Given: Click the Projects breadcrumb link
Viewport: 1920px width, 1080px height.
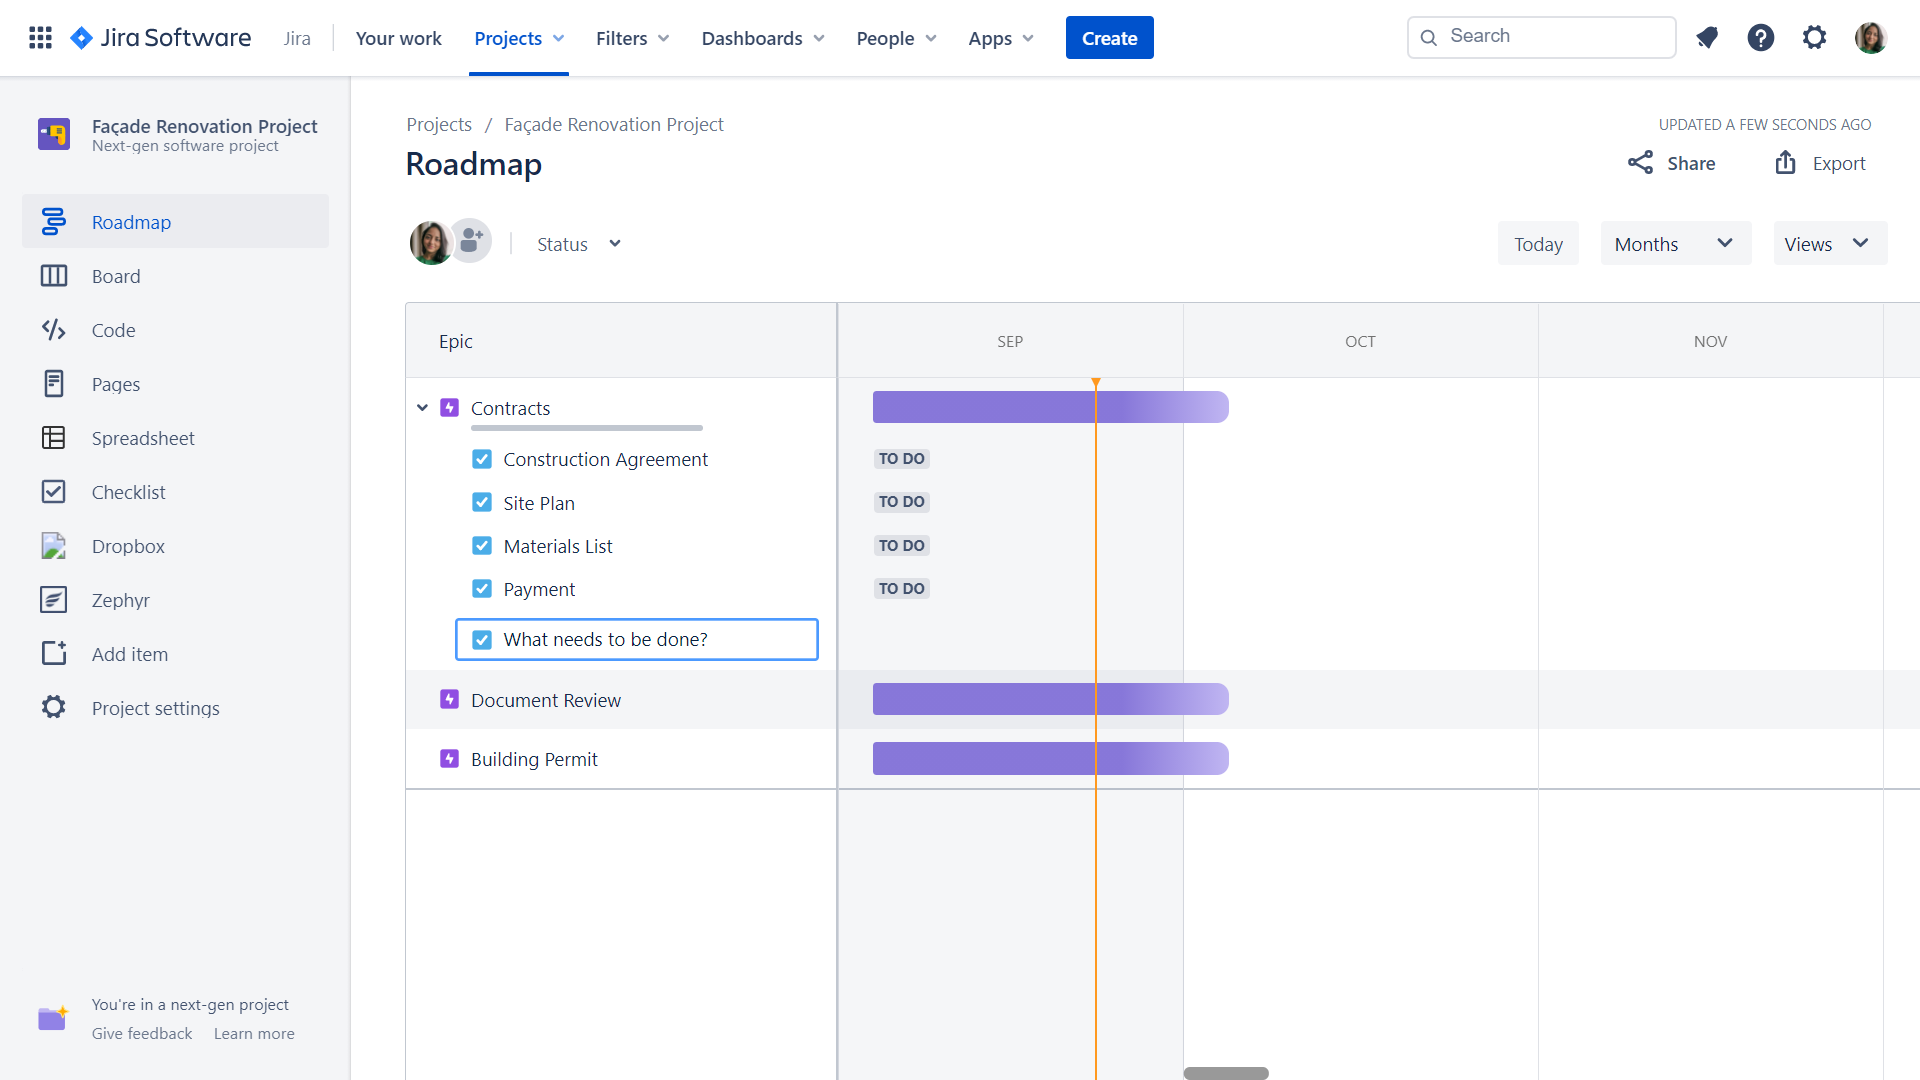Looking at the screenshot, I should click(438, 124).
